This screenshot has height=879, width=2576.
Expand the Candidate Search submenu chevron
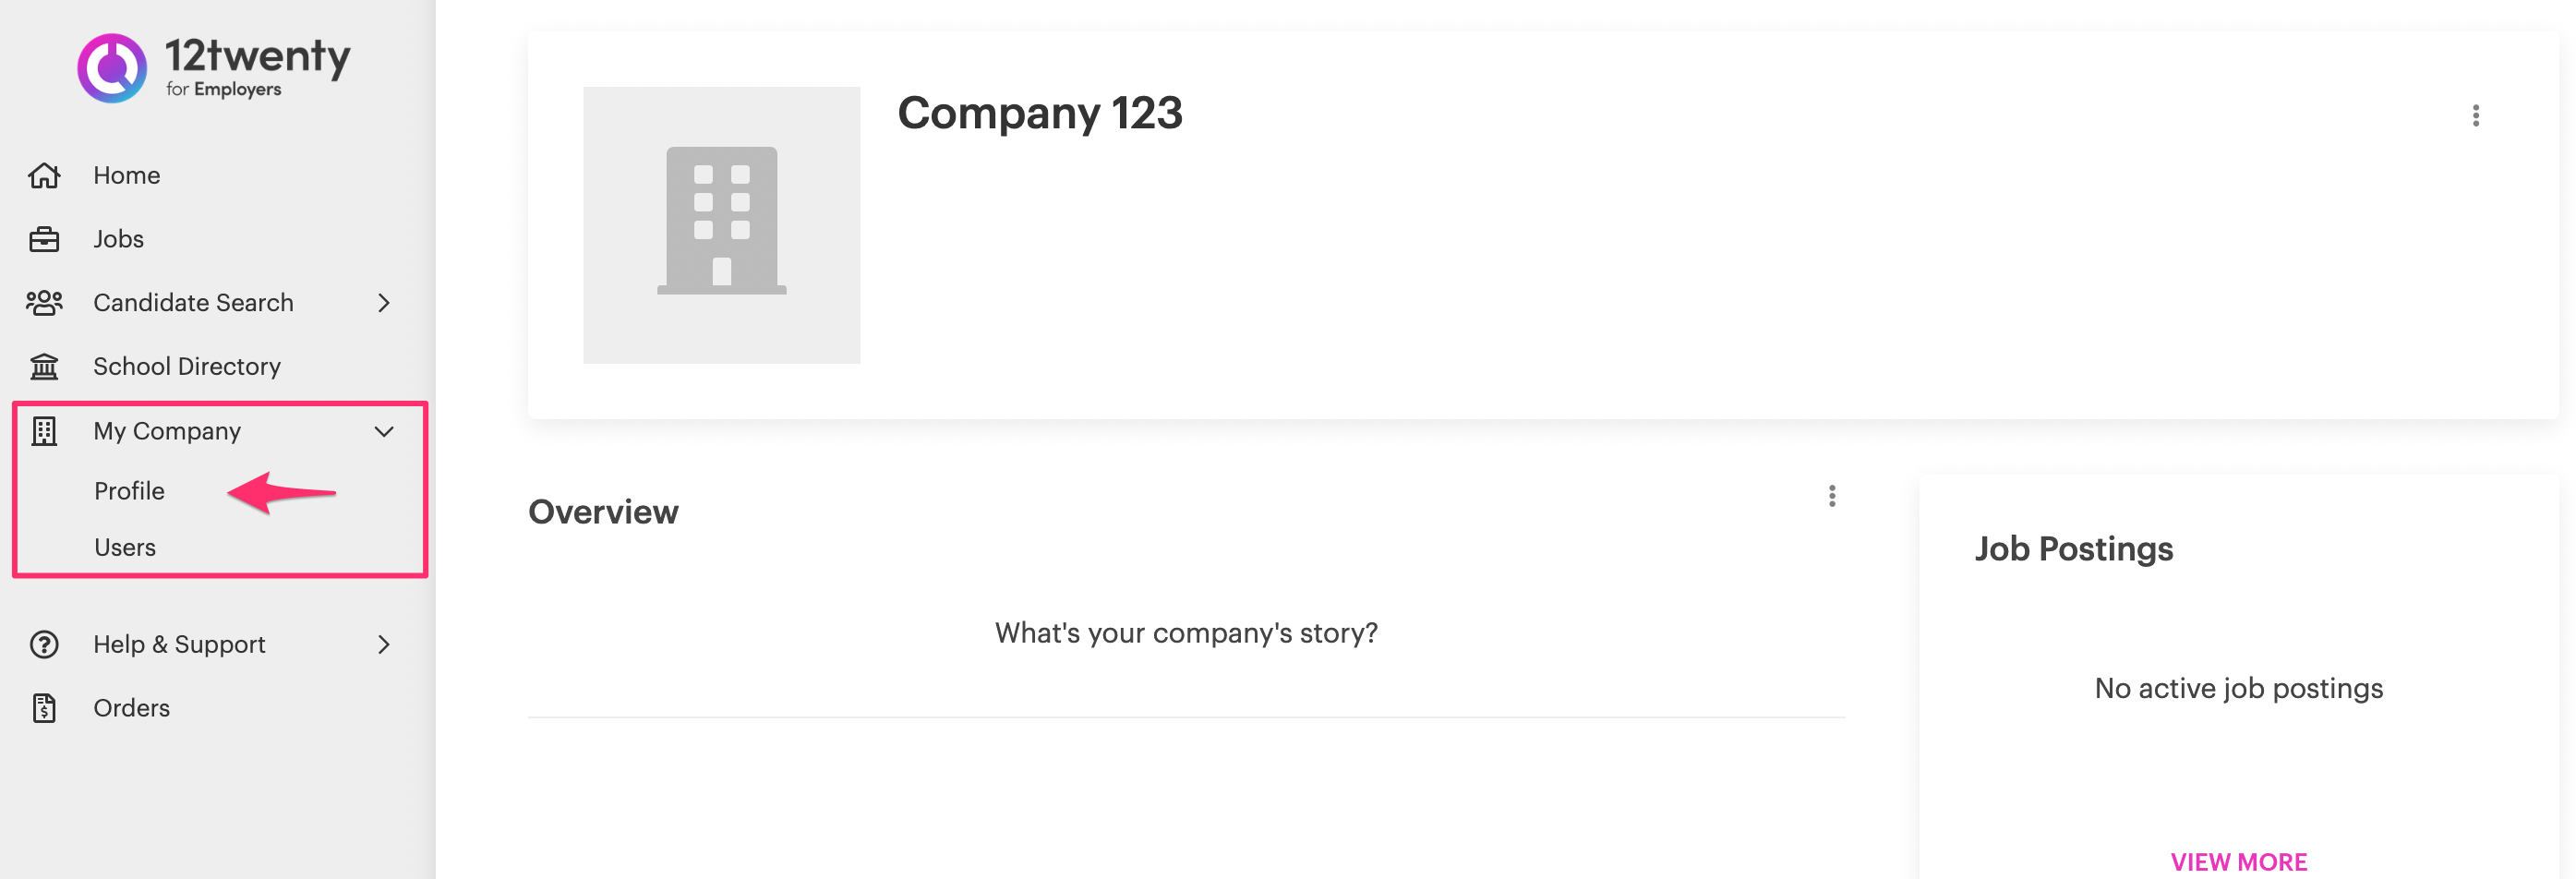[384, 303]
